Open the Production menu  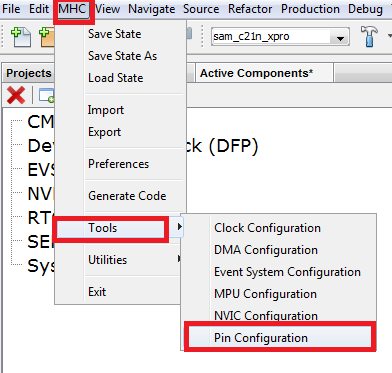(x=310, y=9)
